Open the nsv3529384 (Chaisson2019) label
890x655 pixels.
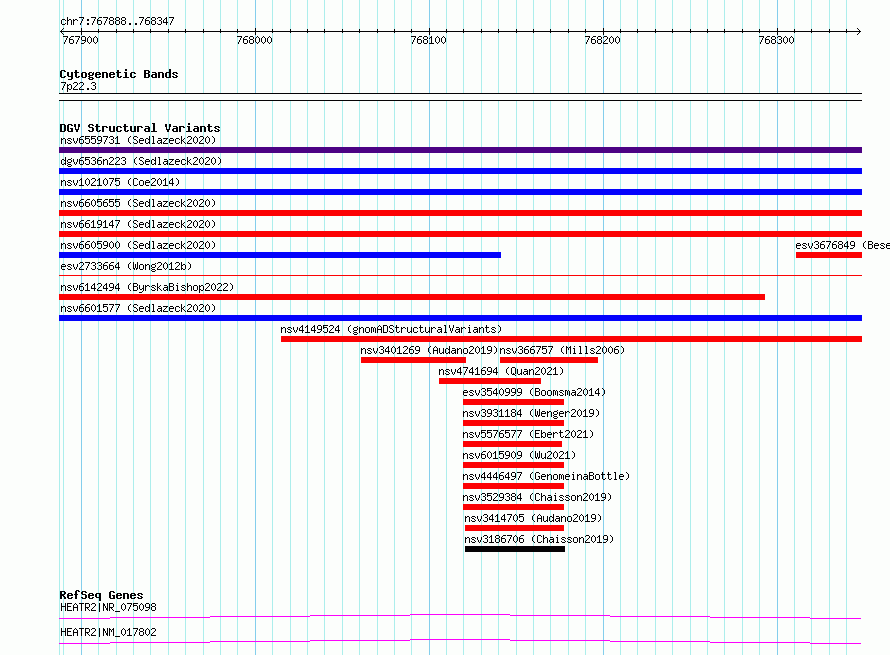click(538, 497)
